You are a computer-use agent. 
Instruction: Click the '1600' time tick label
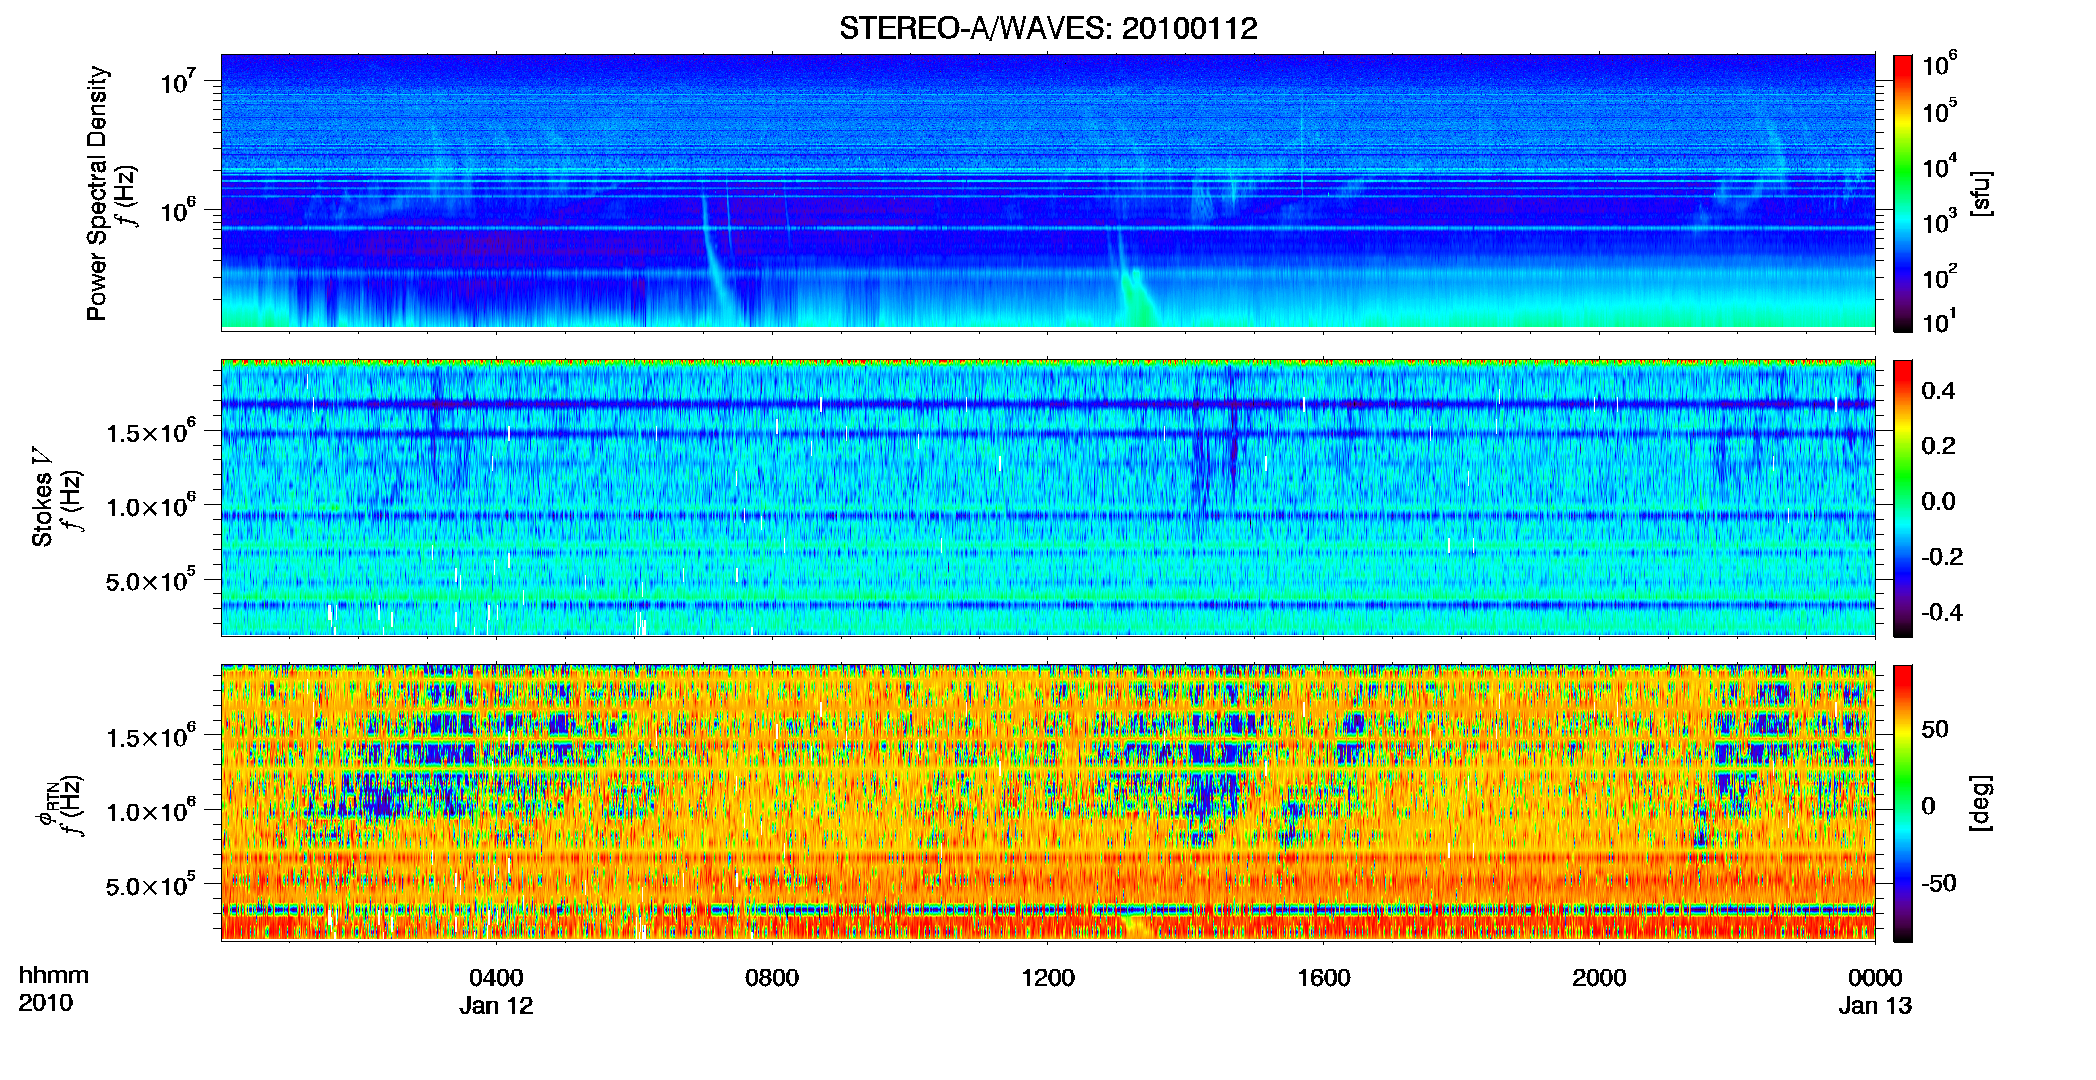[x=1324, y=978]
